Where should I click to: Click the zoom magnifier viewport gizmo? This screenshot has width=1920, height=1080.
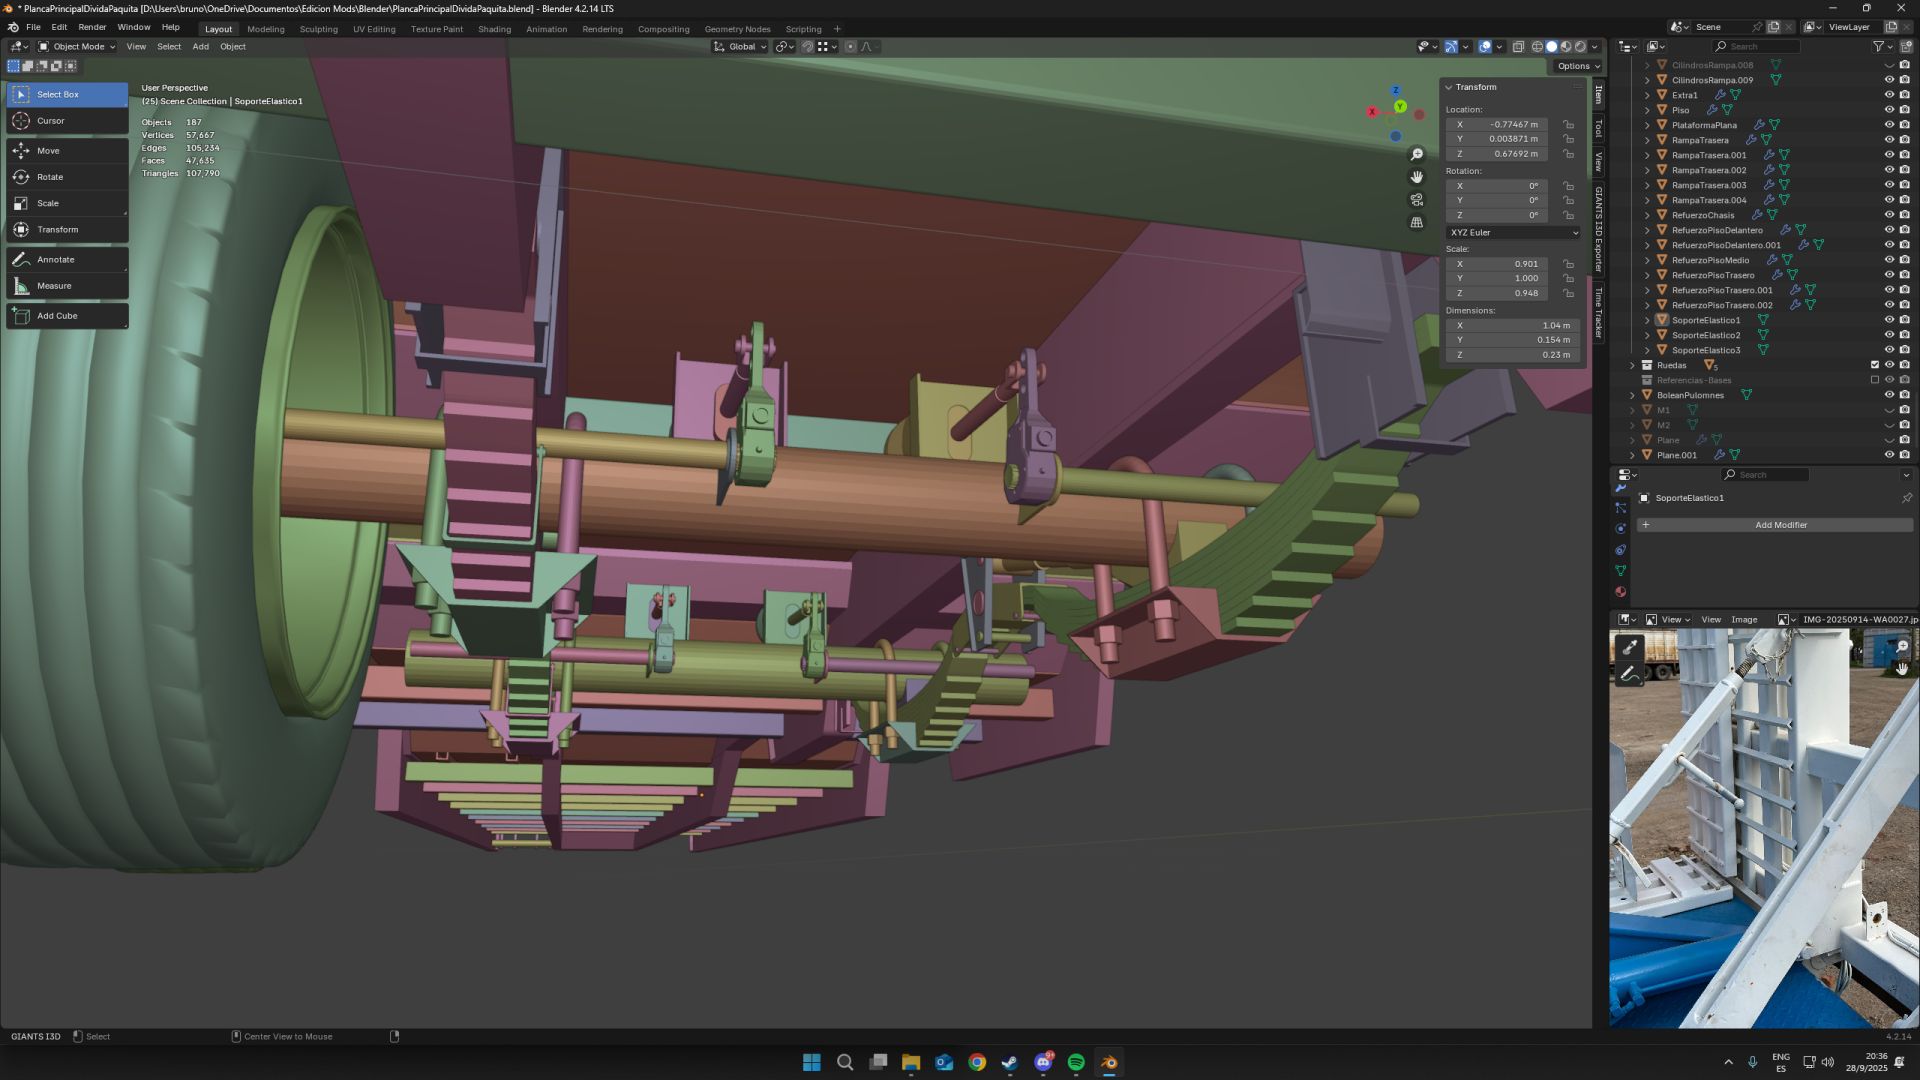(x=1417, y=154)
